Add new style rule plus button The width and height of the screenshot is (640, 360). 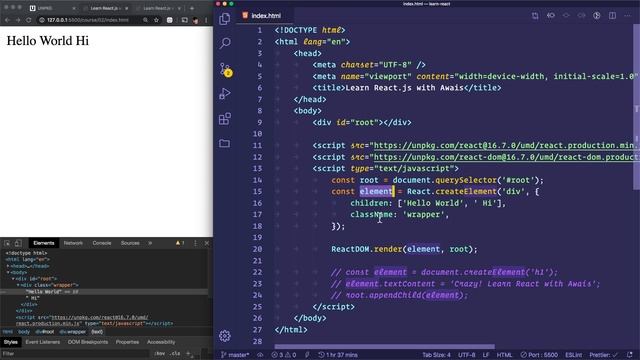188,353
